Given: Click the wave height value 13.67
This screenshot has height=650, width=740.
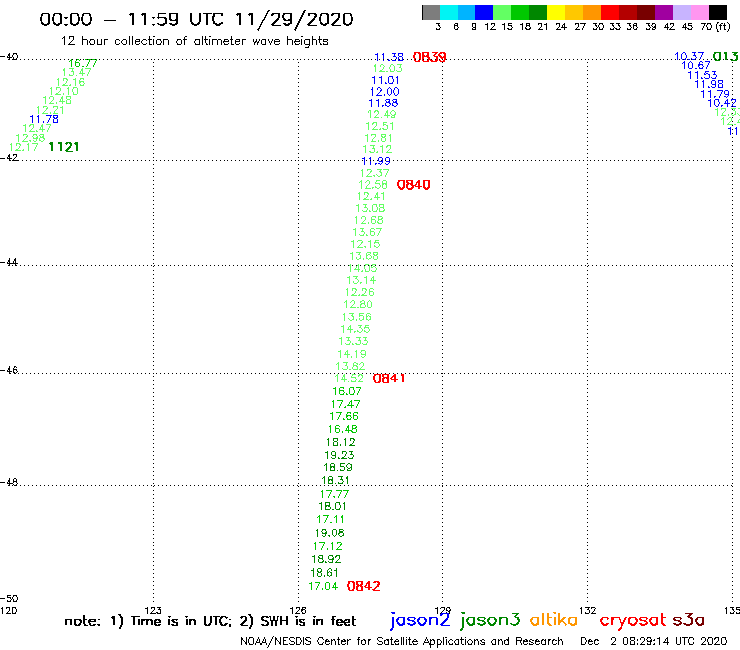Looking at the screenshot, I should point(367,232).
